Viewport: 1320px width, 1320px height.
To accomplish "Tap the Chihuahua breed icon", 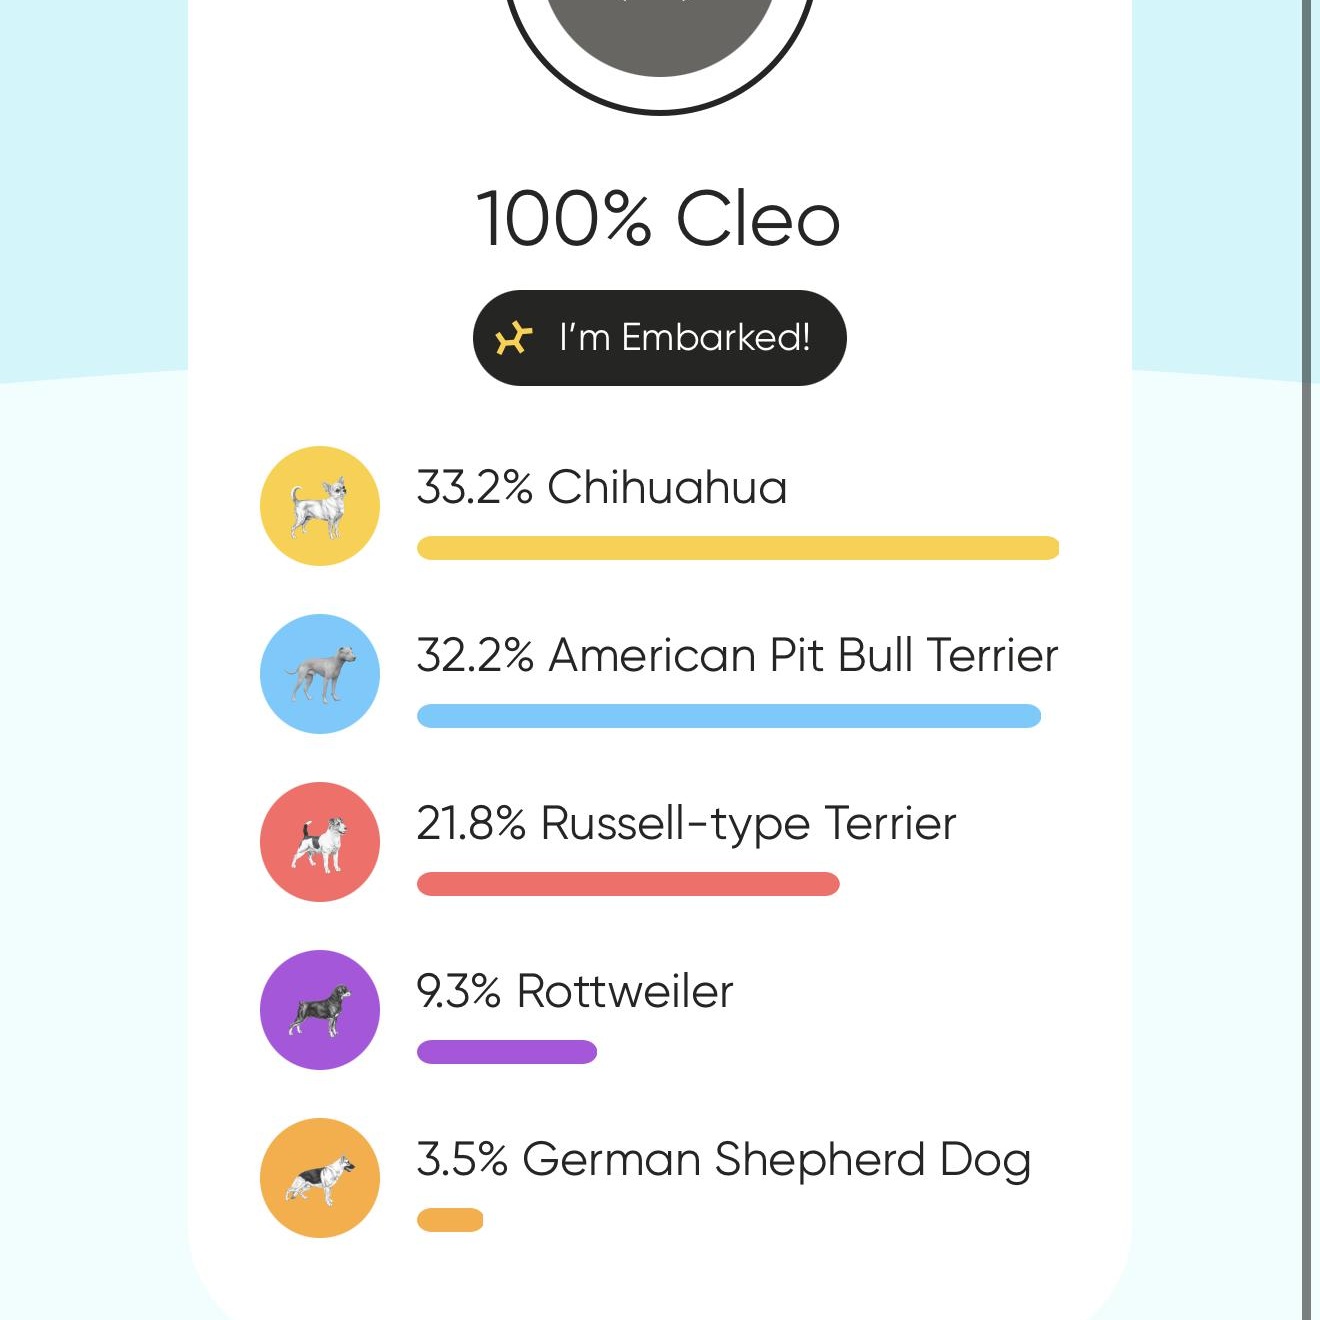I will tap(320, 506).
